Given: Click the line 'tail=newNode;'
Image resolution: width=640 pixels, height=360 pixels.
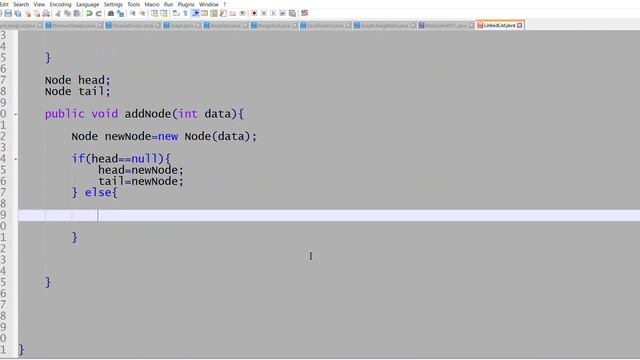Looking at the screenshot, I should [141, 181].
